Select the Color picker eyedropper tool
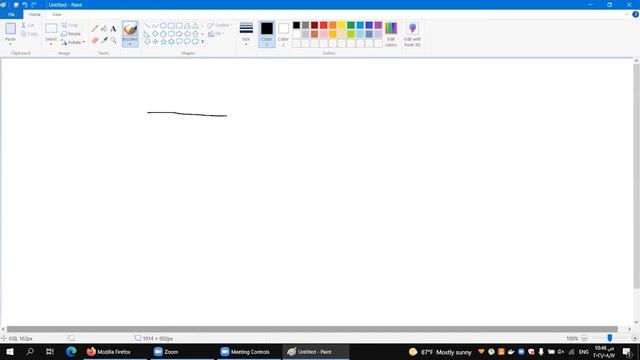Screen dimensions: 640x360 (x=104, y=40)
